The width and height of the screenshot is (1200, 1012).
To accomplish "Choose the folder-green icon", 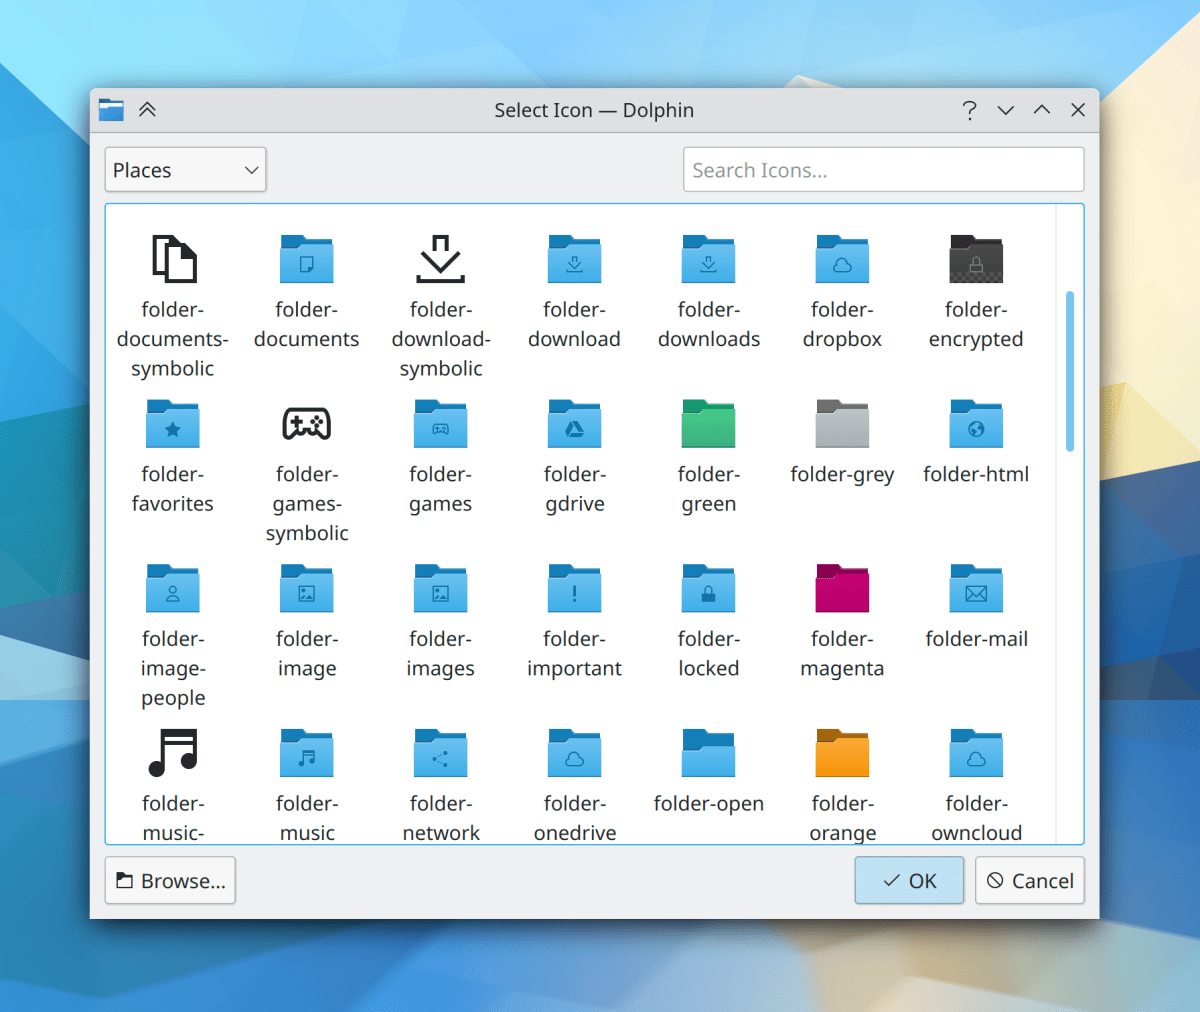I will click(x=708, y=423).
